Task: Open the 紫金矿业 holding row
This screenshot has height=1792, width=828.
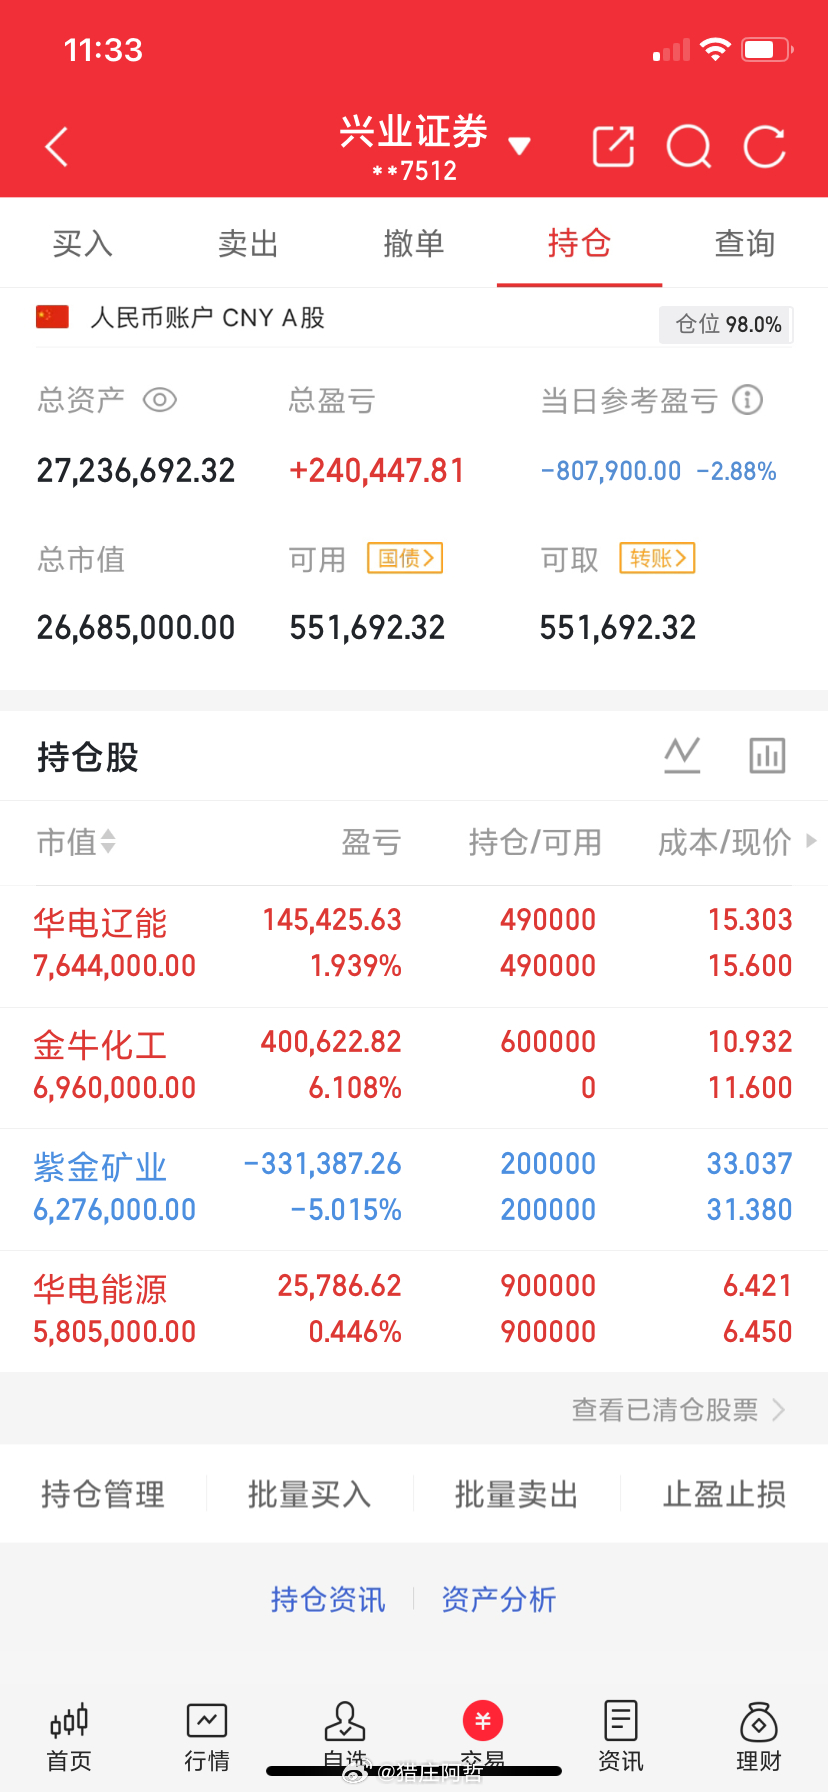Action: [414, 1190]
